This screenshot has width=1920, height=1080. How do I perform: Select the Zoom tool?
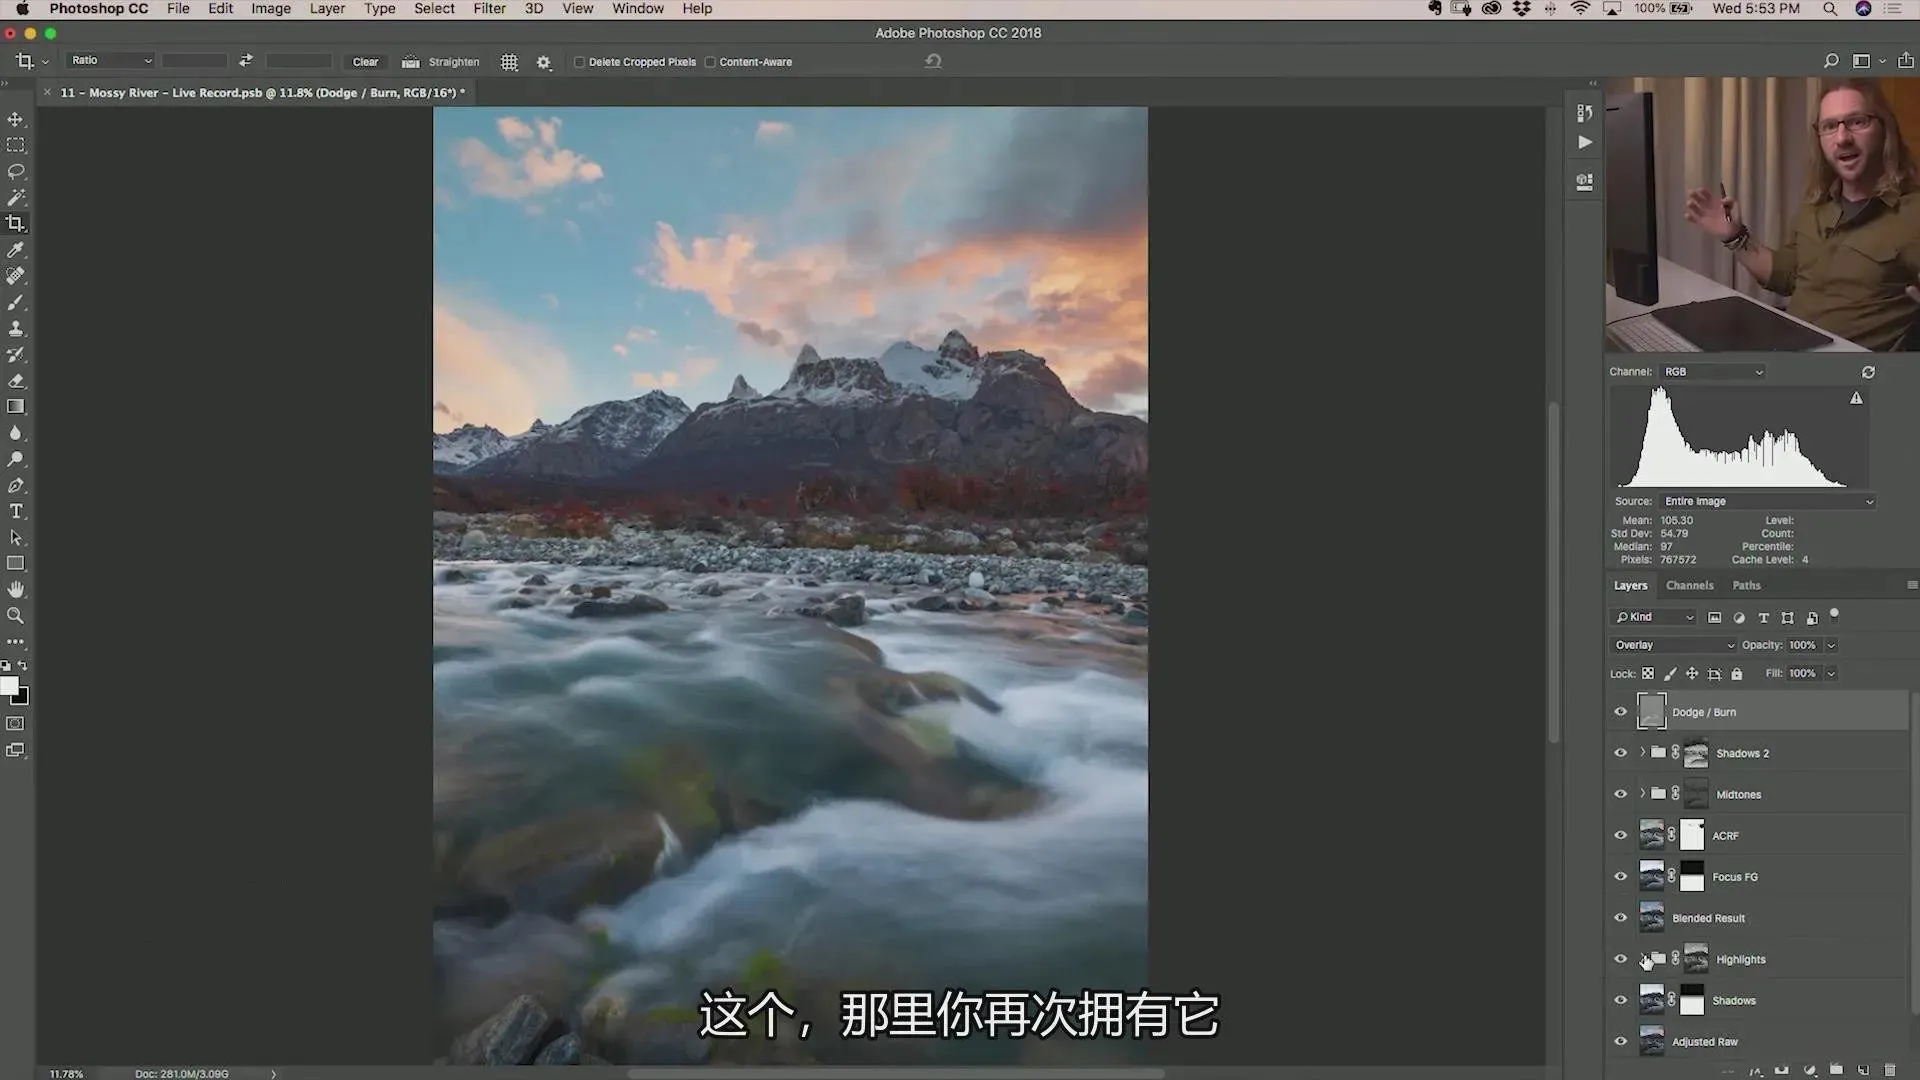point(16,616)
